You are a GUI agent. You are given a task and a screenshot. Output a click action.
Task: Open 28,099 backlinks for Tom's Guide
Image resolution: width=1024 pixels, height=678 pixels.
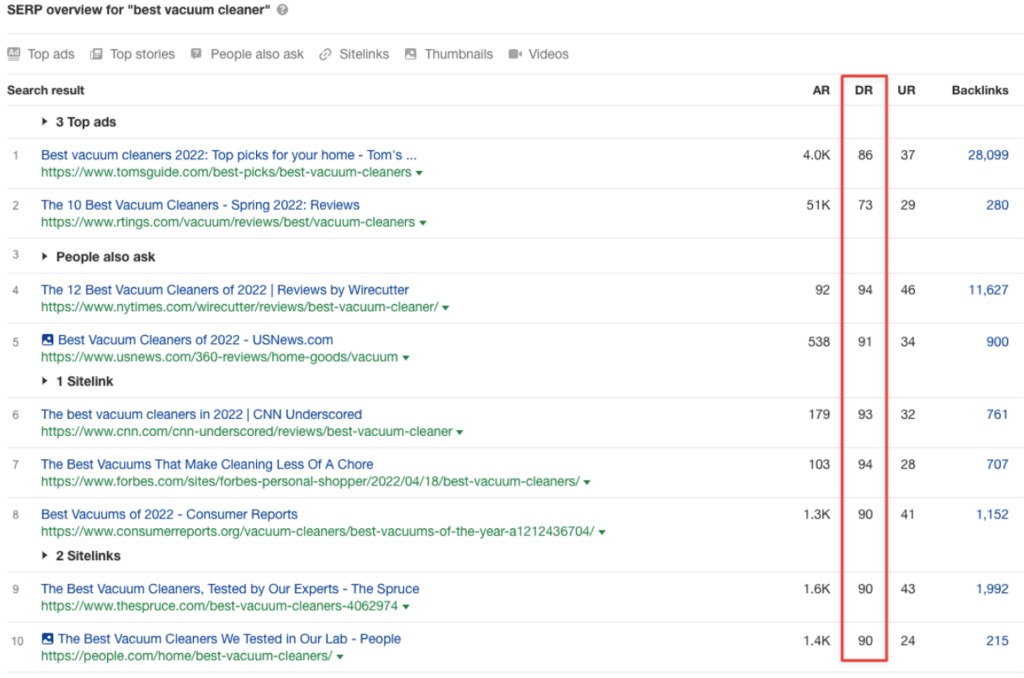pyautogui.click(x=988, y=155)
